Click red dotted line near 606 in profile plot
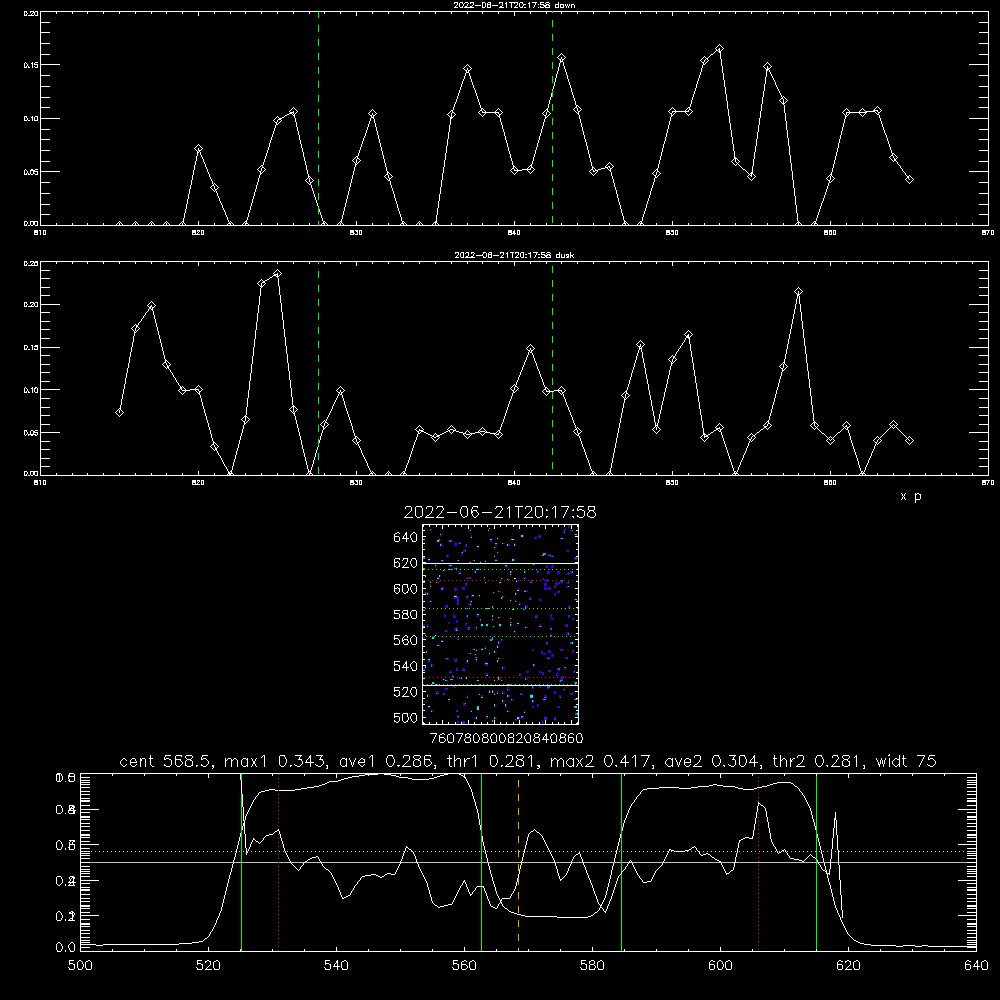 point(758,864)
